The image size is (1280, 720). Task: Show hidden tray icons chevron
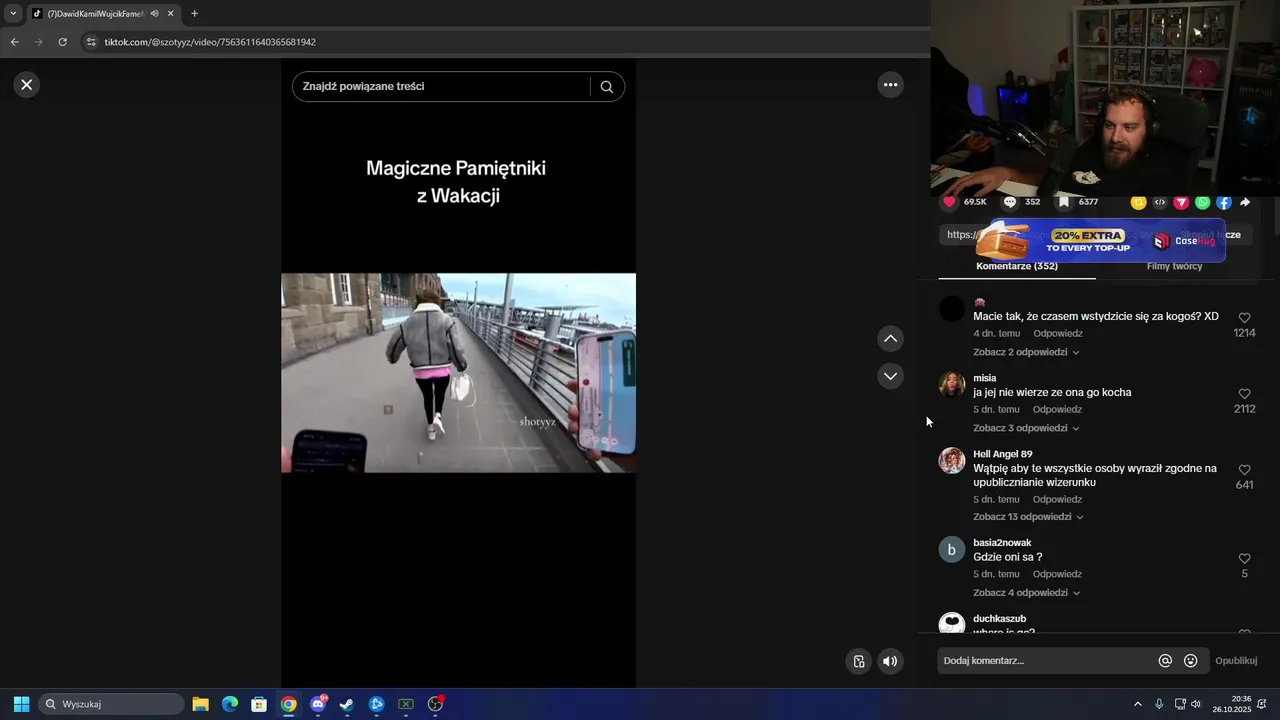point(1137,704)
